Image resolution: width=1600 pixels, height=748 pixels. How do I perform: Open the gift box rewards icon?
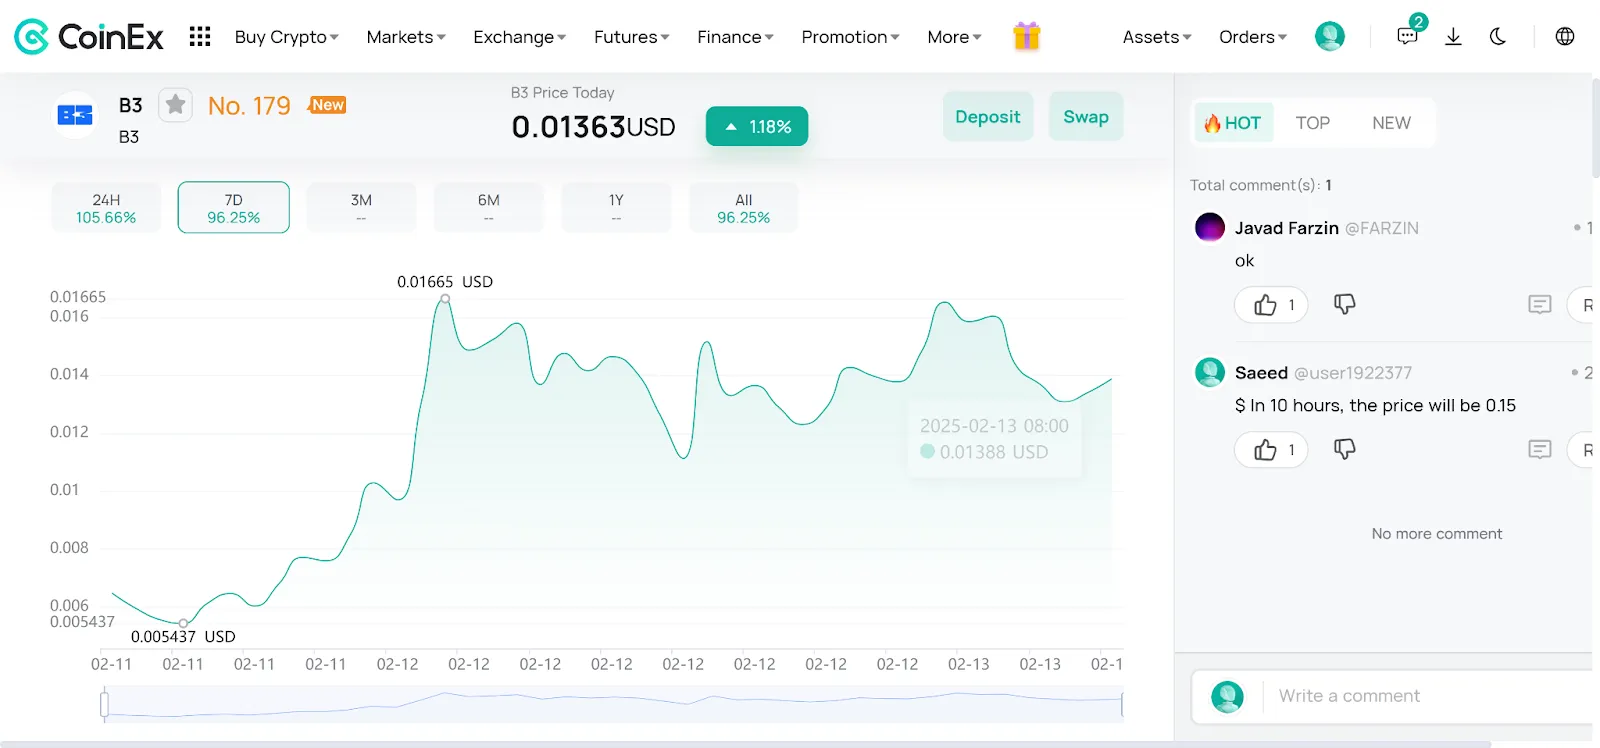1026,37
